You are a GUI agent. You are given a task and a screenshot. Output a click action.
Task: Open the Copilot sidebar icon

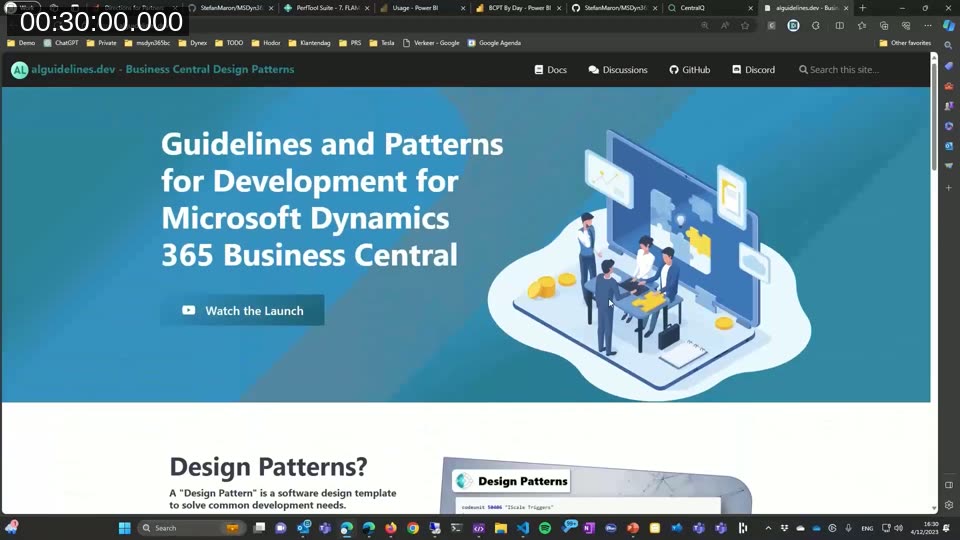pos(949,26)
